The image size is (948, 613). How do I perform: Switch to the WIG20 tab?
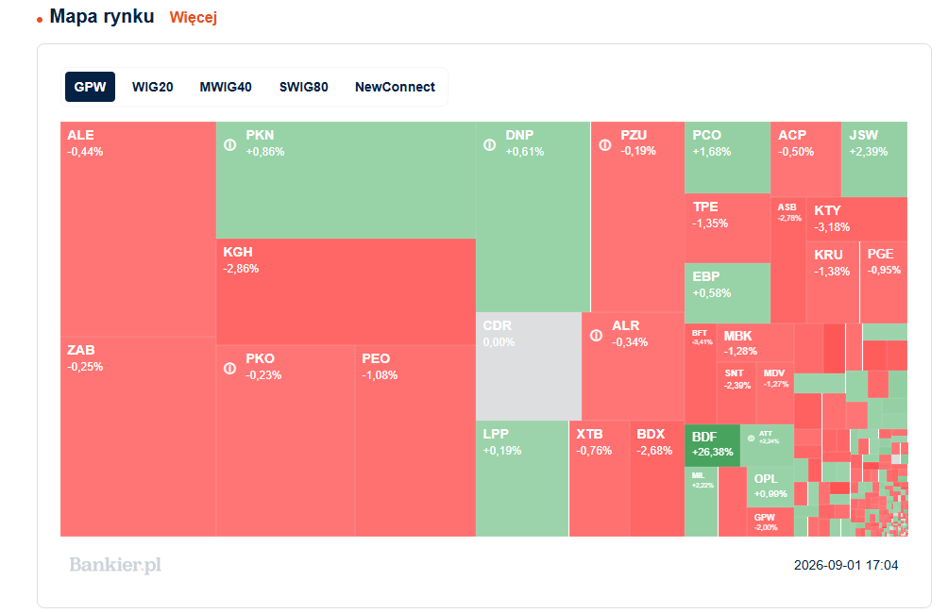(152, 87)
